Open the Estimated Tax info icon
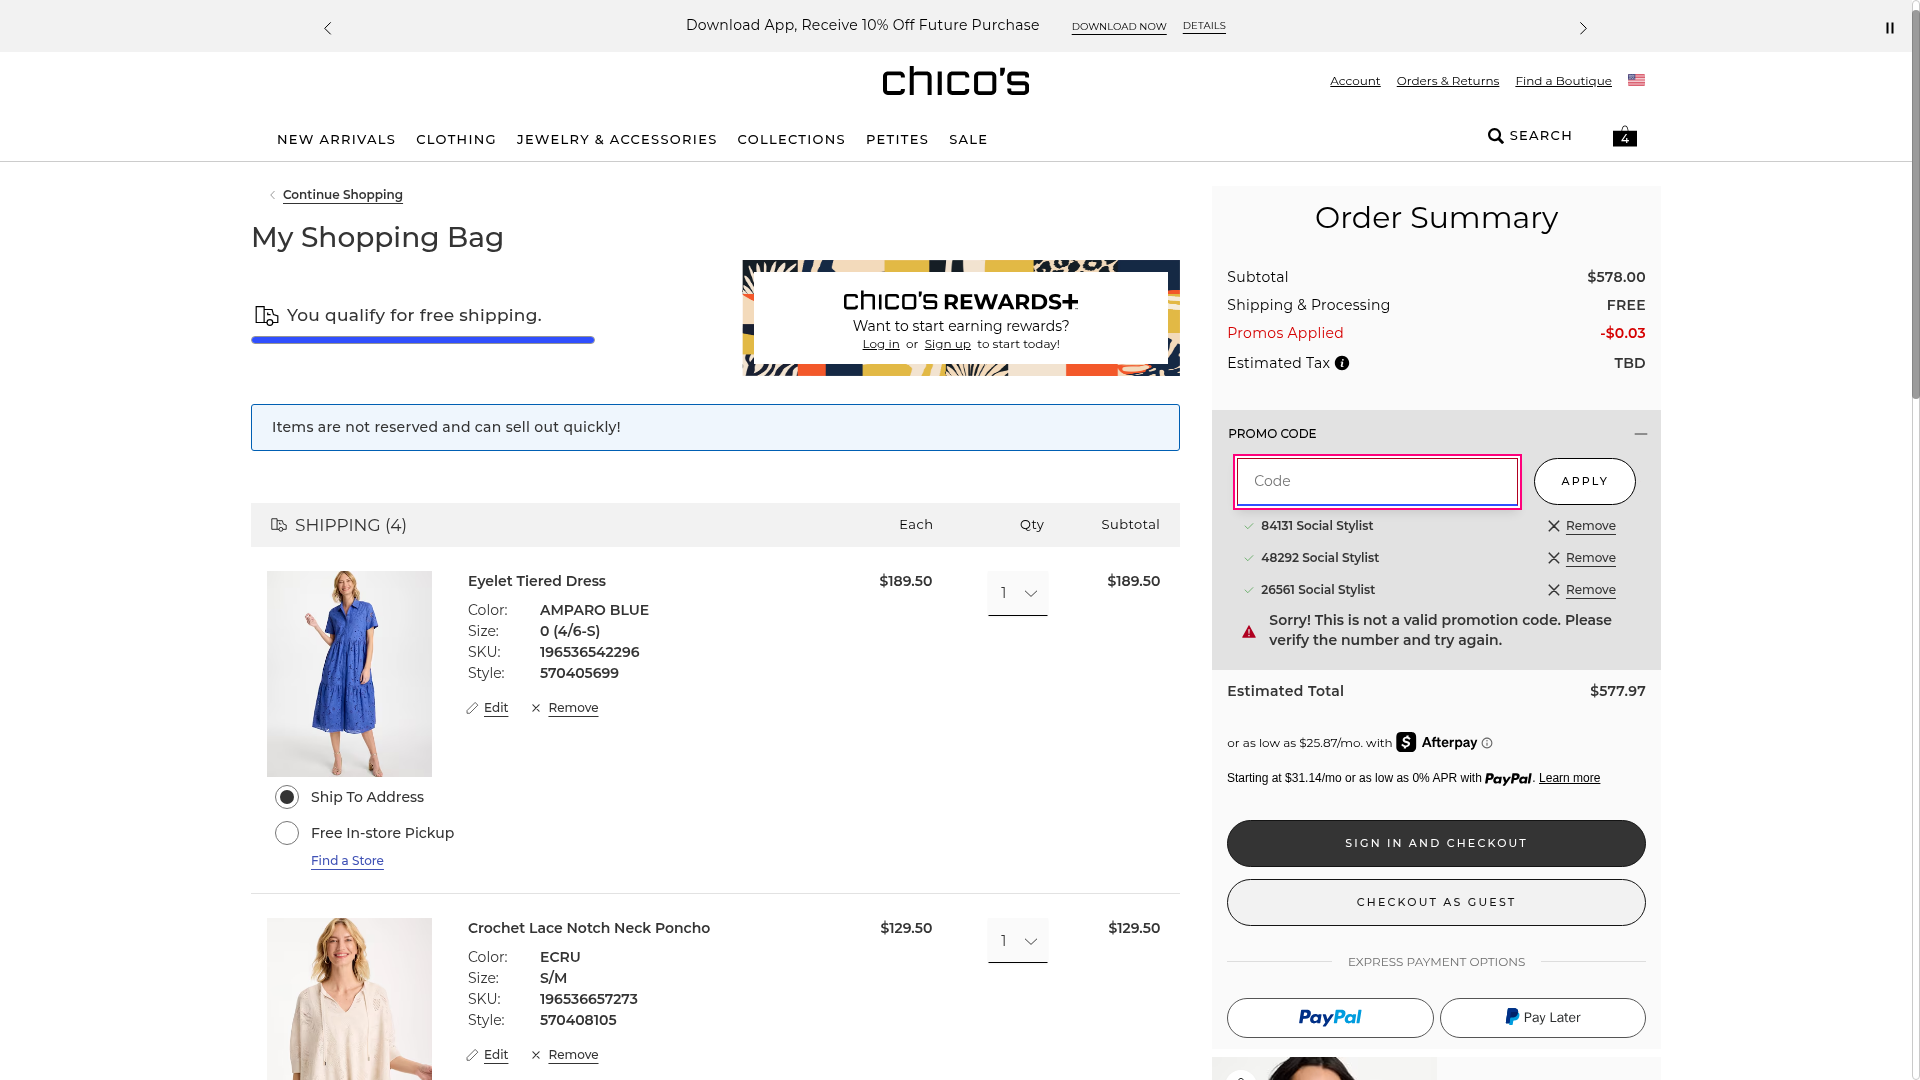The image size is (1920, 1080). (1342, 363)
